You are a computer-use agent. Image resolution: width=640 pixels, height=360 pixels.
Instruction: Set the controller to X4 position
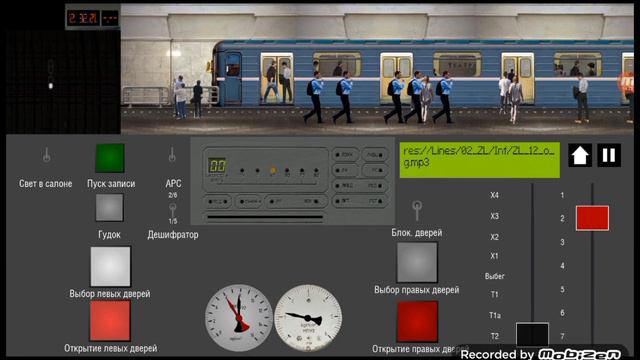[x=494, y=196]
